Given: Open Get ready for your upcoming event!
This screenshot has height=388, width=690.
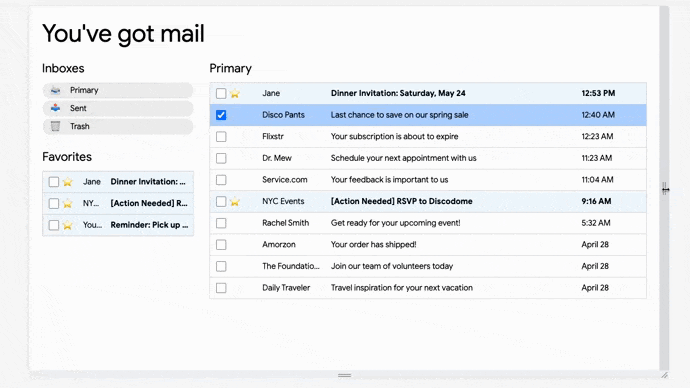Looking at the screenshot, I should 395,223.
